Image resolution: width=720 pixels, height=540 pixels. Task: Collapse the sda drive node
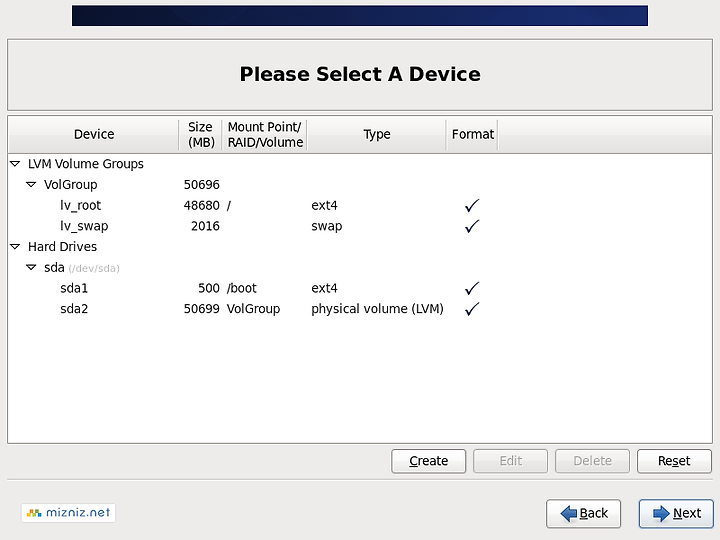(31, 267)
